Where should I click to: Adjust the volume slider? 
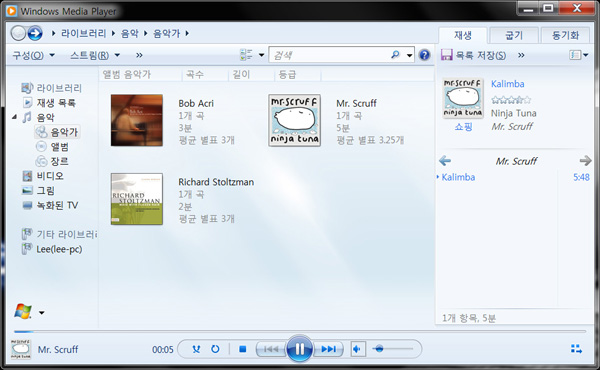coord(393,349)
